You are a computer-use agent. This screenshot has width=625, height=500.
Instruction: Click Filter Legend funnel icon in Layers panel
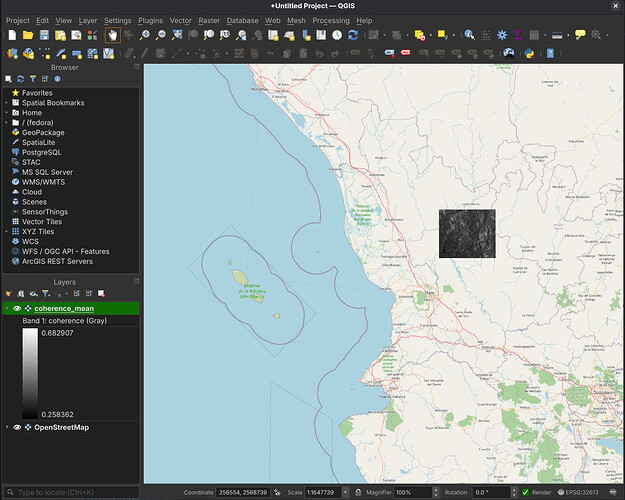pyautogui.click(x=46, y=294)
